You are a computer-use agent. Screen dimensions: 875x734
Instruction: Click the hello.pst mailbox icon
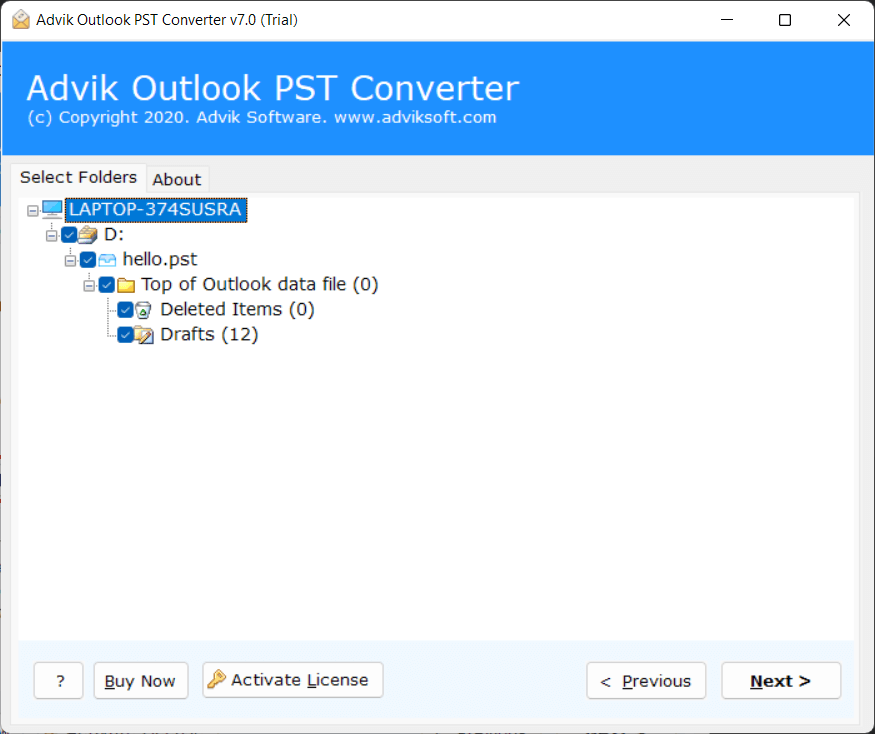[107, 260]
